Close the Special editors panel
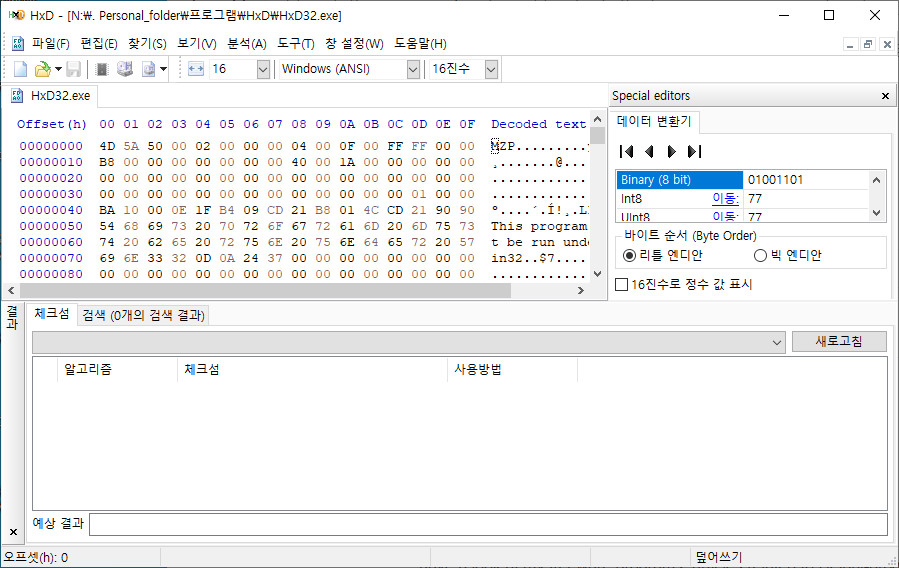Viewport: 899px width, 568px height. click(885, 96)
